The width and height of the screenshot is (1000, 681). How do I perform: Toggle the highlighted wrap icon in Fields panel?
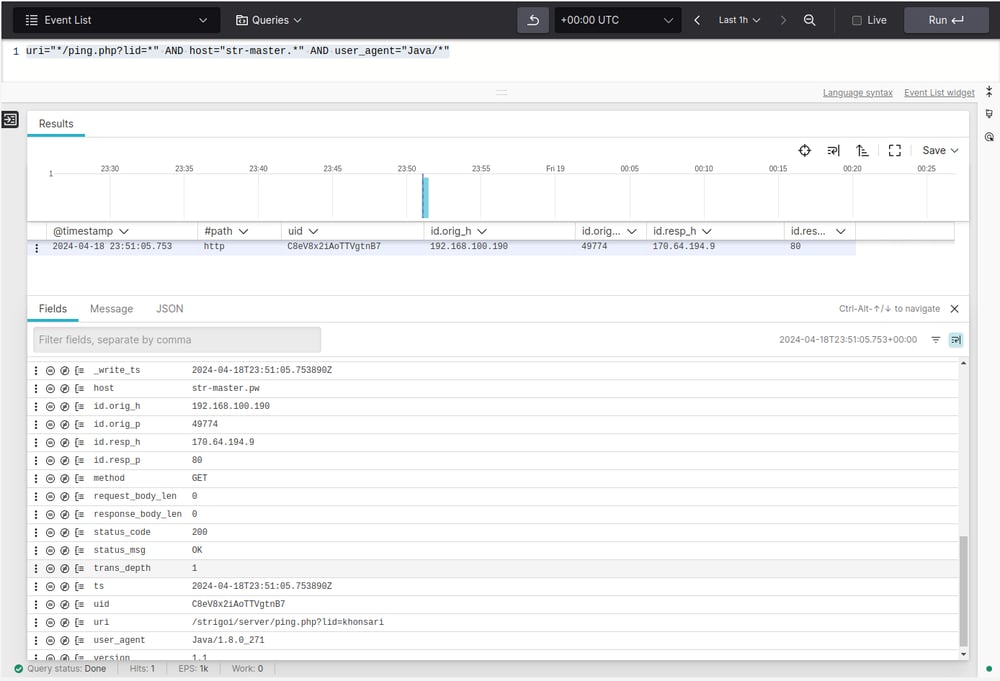(x=956, y=340)
